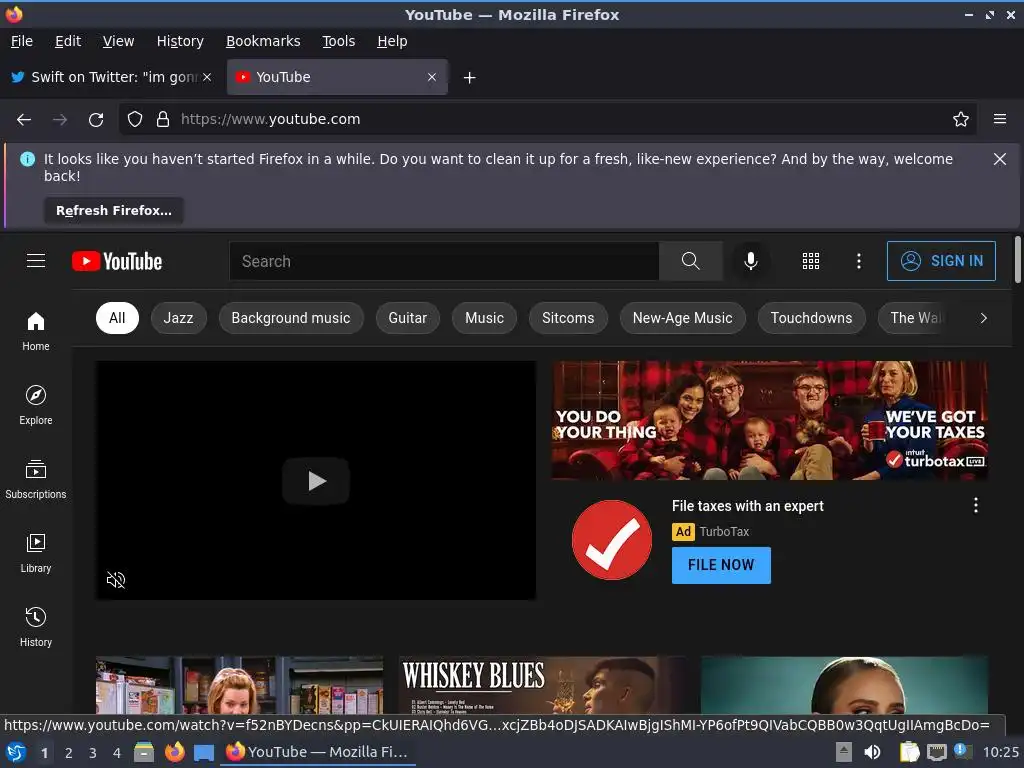The width and height of the screenshot is (1024, 768).
Task: Open the File menu
Action: (x=22, y=41)
